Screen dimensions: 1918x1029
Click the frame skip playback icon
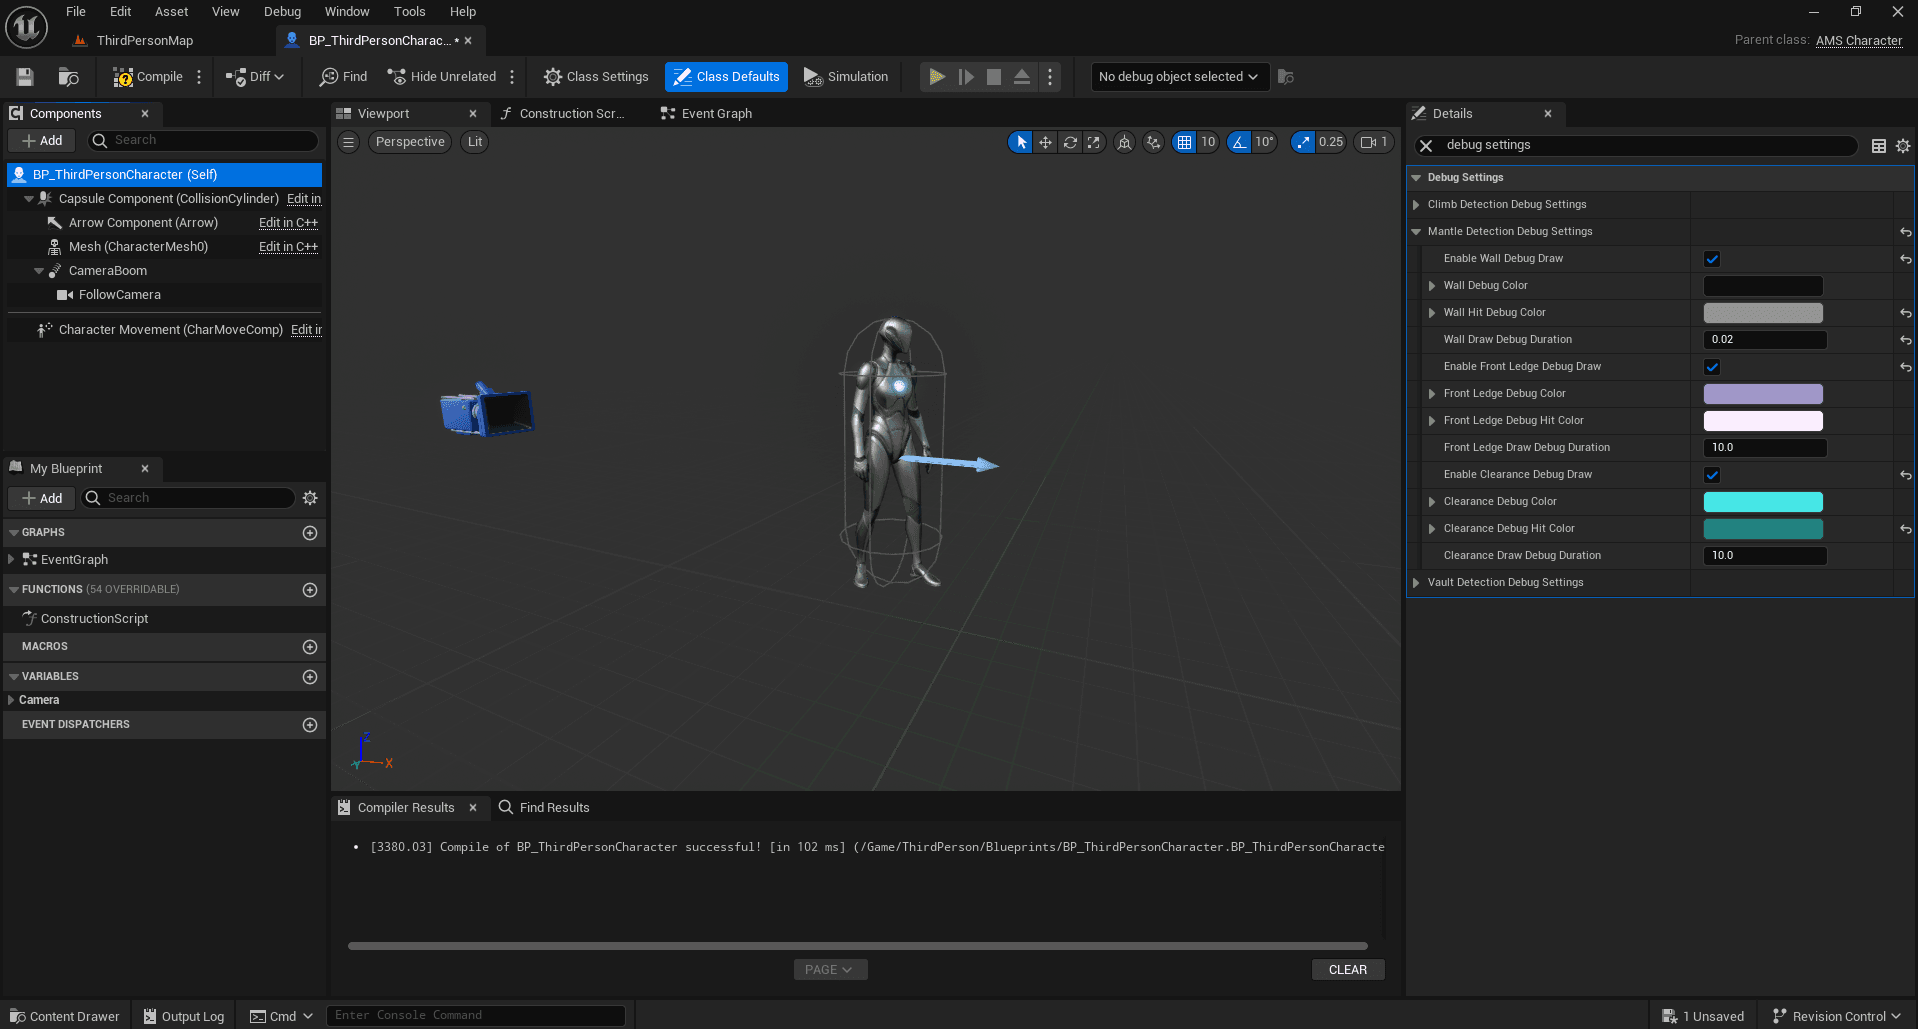point(966,77)
